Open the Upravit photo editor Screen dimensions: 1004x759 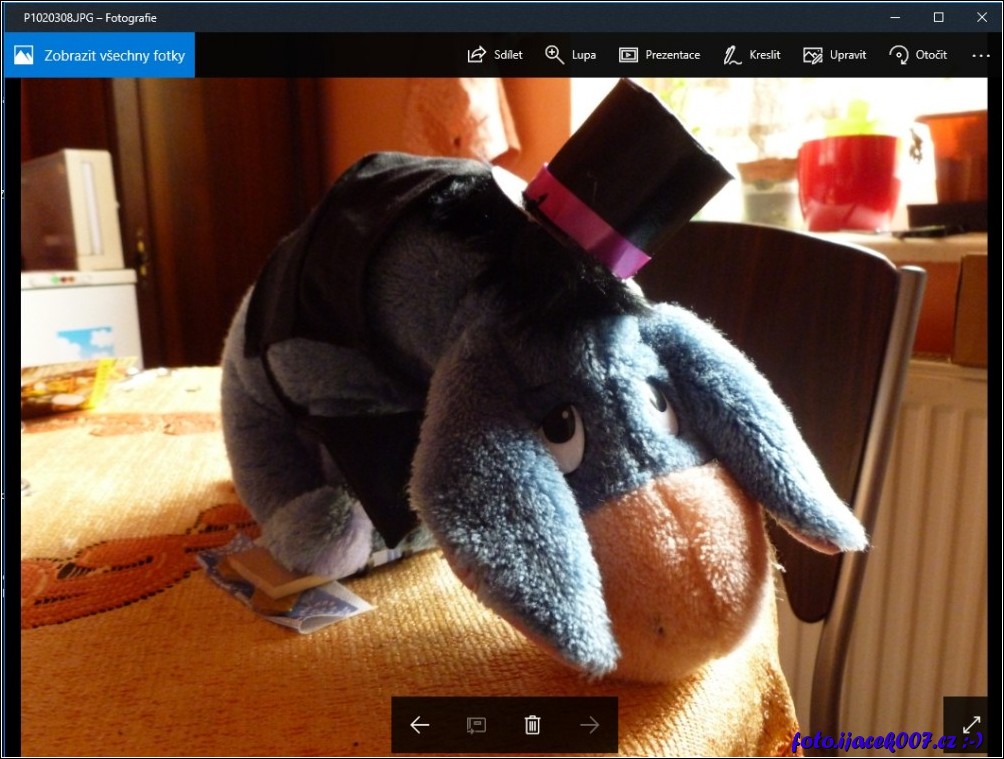click(834, 55)
